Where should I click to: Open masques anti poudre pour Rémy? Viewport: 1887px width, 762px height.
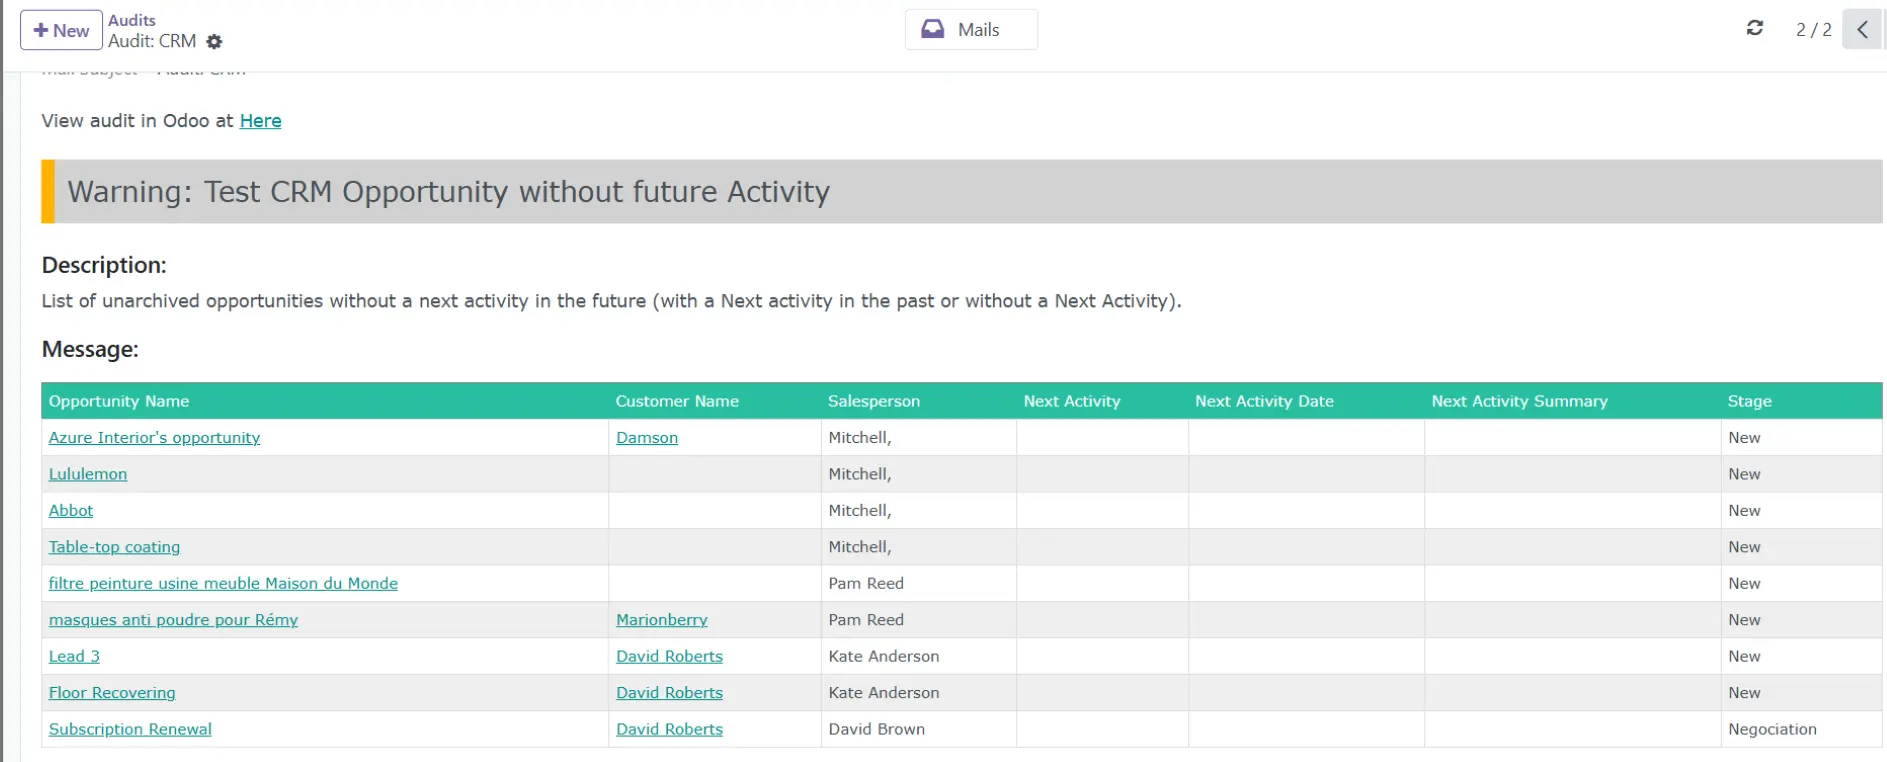173,620
